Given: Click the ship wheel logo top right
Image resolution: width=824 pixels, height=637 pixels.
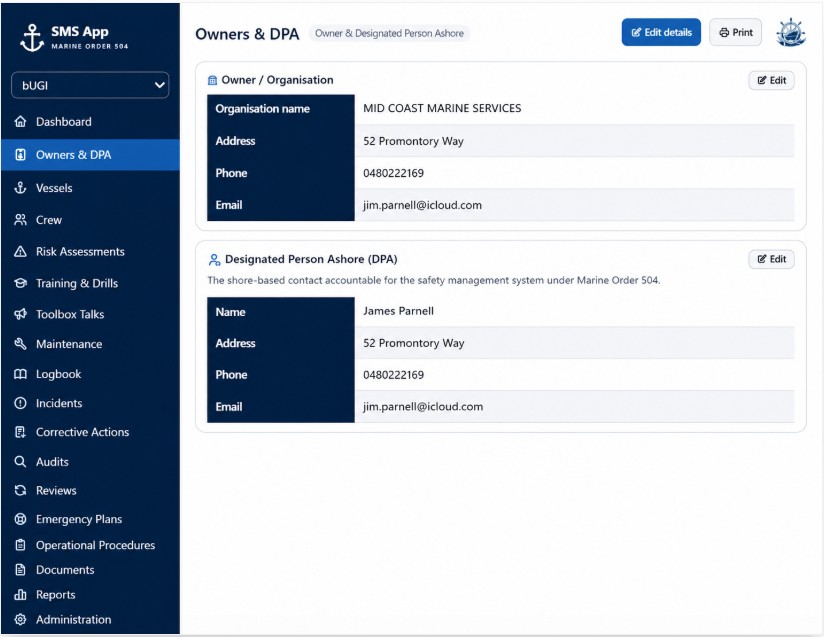Looking at the screenshot, I should [x=790, y=33].
